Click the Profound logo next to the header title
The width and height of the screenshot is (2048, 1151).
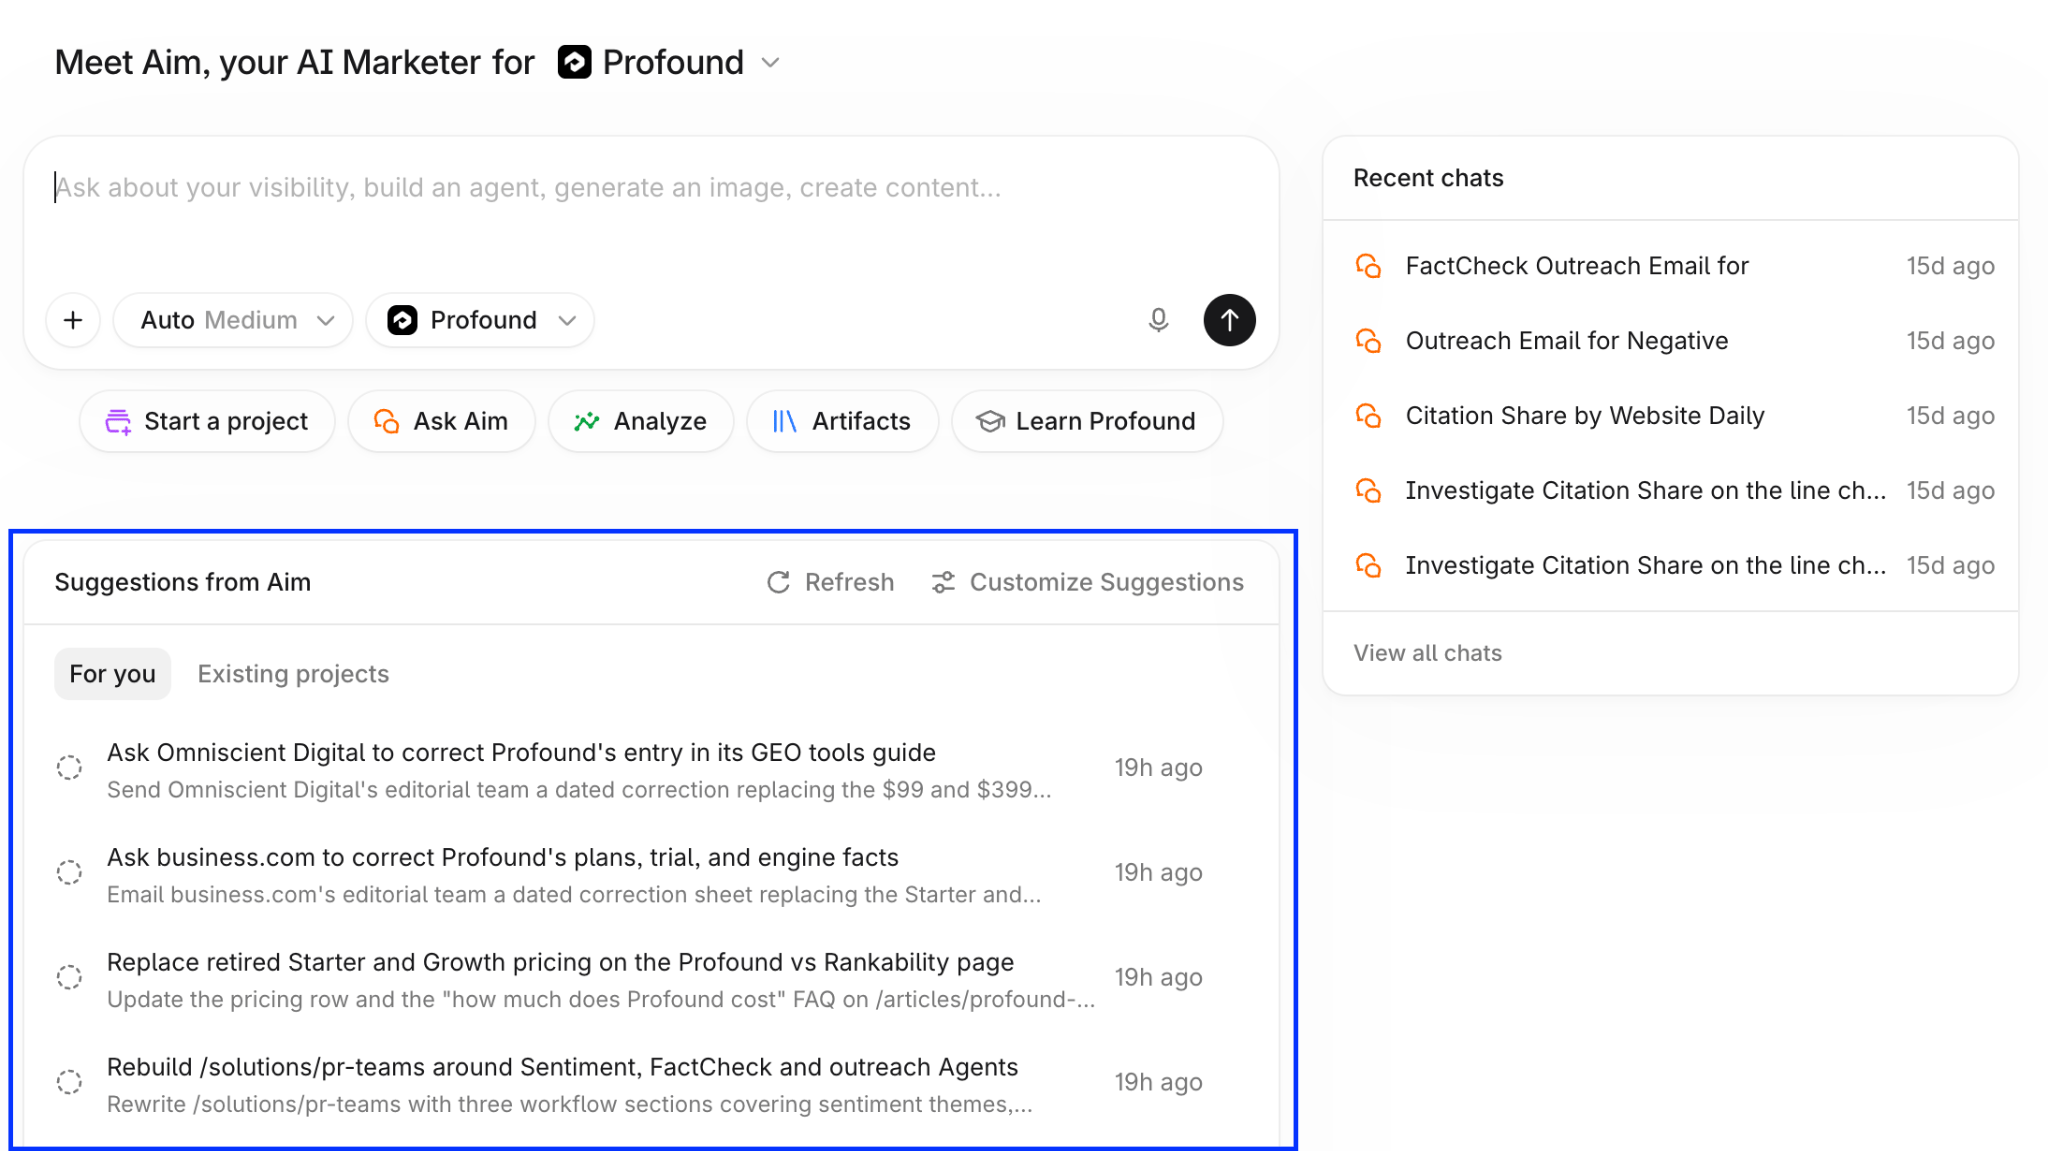click(x=574, y=62)
